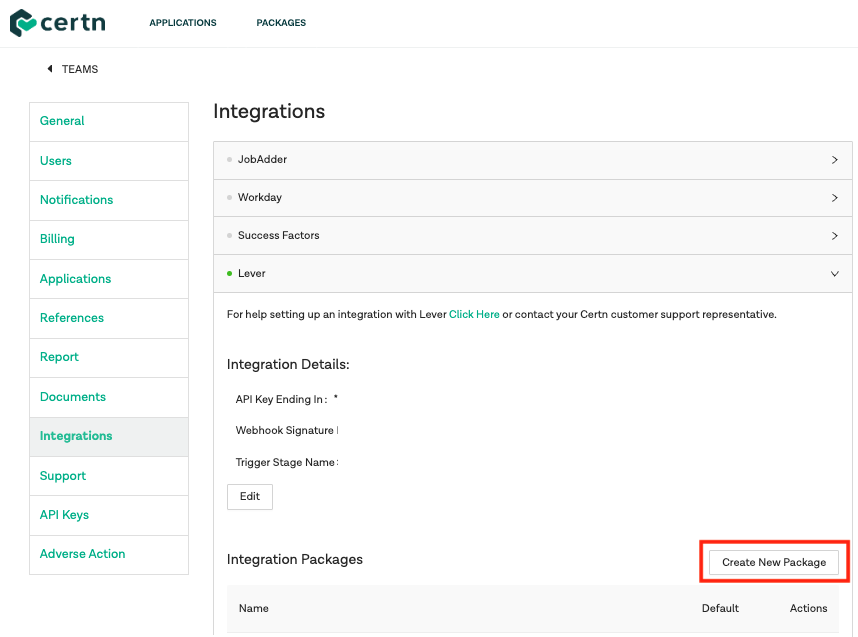Click the Name column header
The height and width of the screenshot is (637, 858).
[254, 609]
